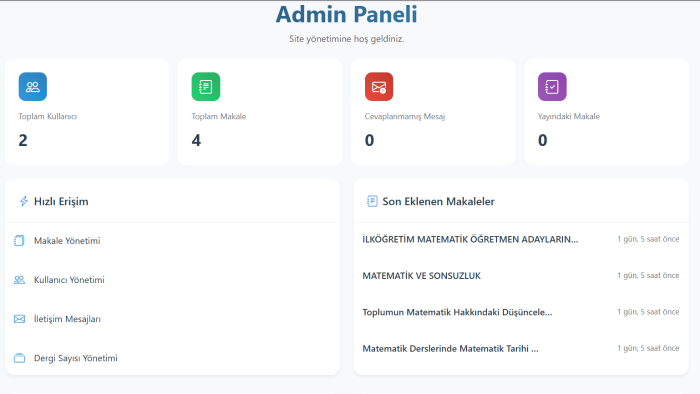Click the timestamp beside the İLKÖĞRETİM MATEMATİK article
The width and height of the screenshot is (700, 394).
click(648, 239)
